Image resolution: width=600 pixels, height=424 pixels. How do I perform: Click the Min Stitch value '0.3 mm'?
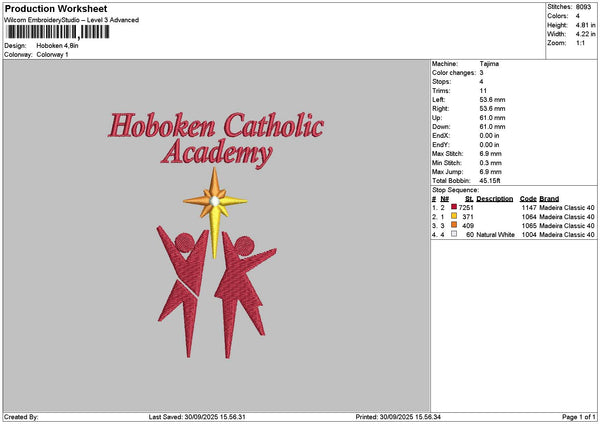click(x=490, y=163)
